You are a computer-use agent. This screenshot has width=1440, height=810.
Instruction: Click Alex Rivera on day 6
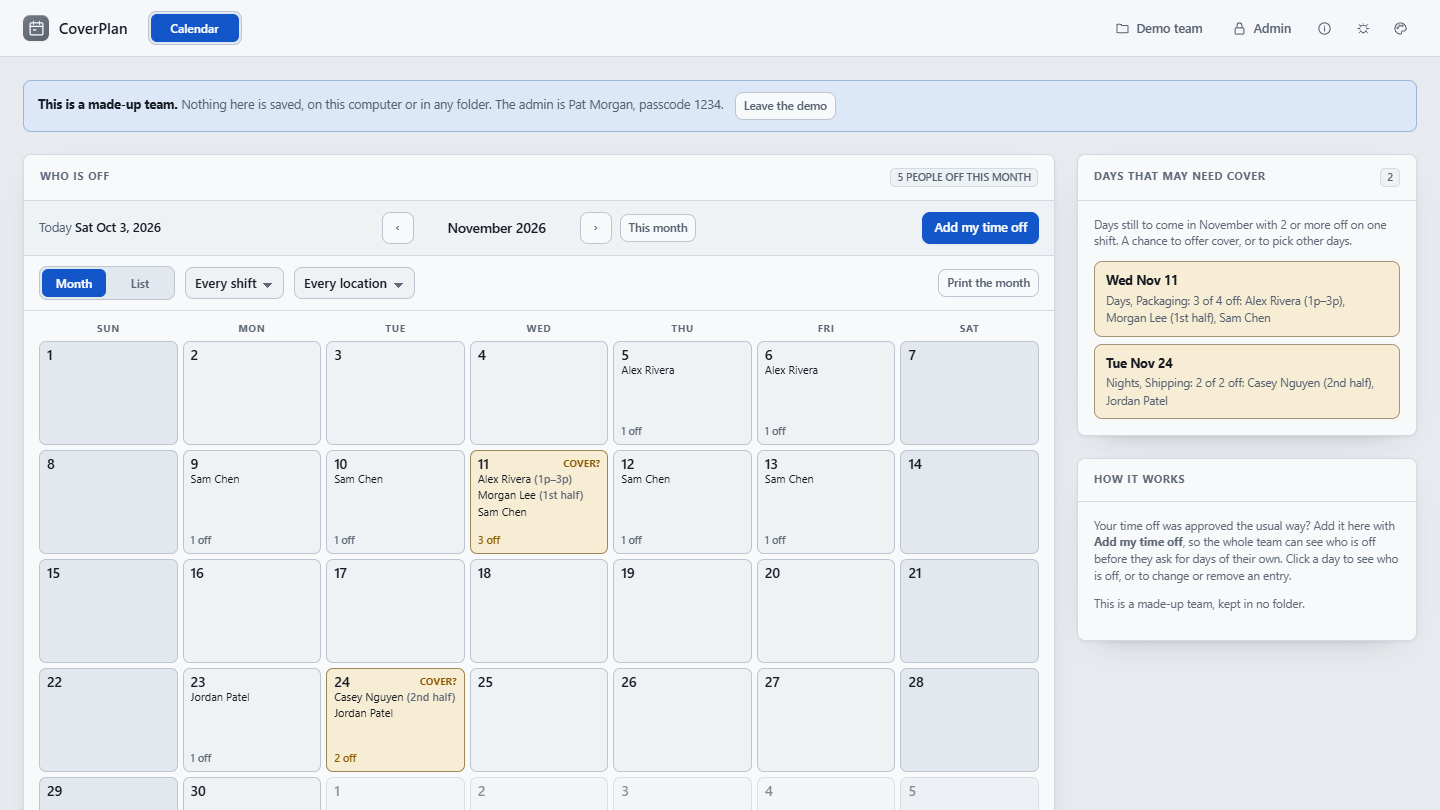click(x=791, y=370)
